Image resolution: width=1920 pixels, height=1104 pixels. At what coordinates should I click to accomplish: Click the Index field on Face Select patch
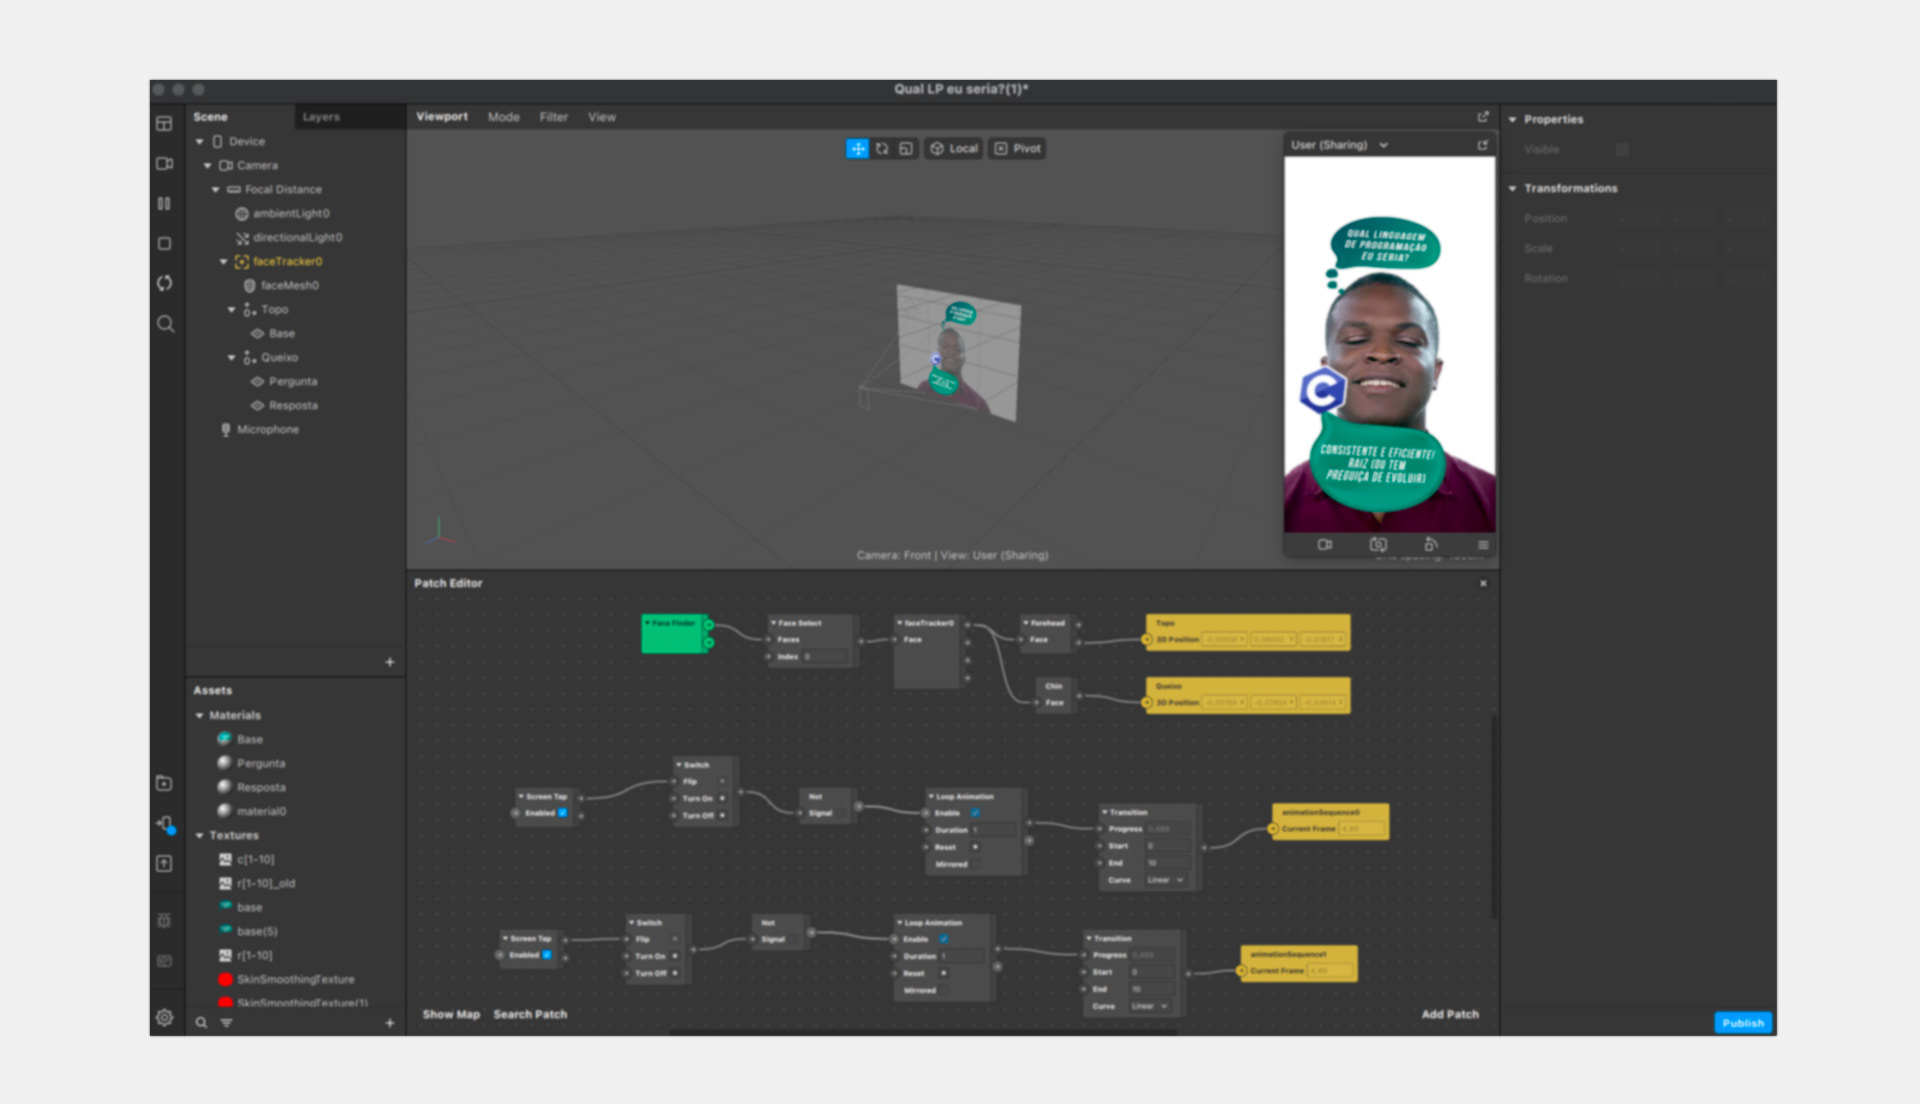tap(825, 657)
